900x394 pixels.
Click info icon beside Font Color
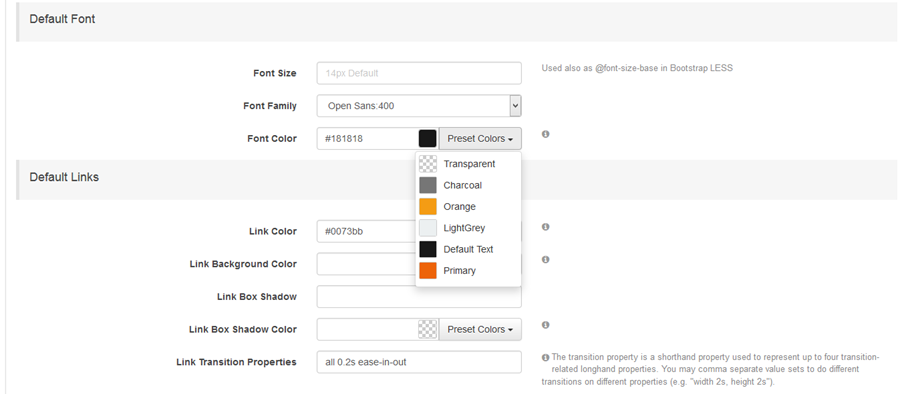click(545, 134)
